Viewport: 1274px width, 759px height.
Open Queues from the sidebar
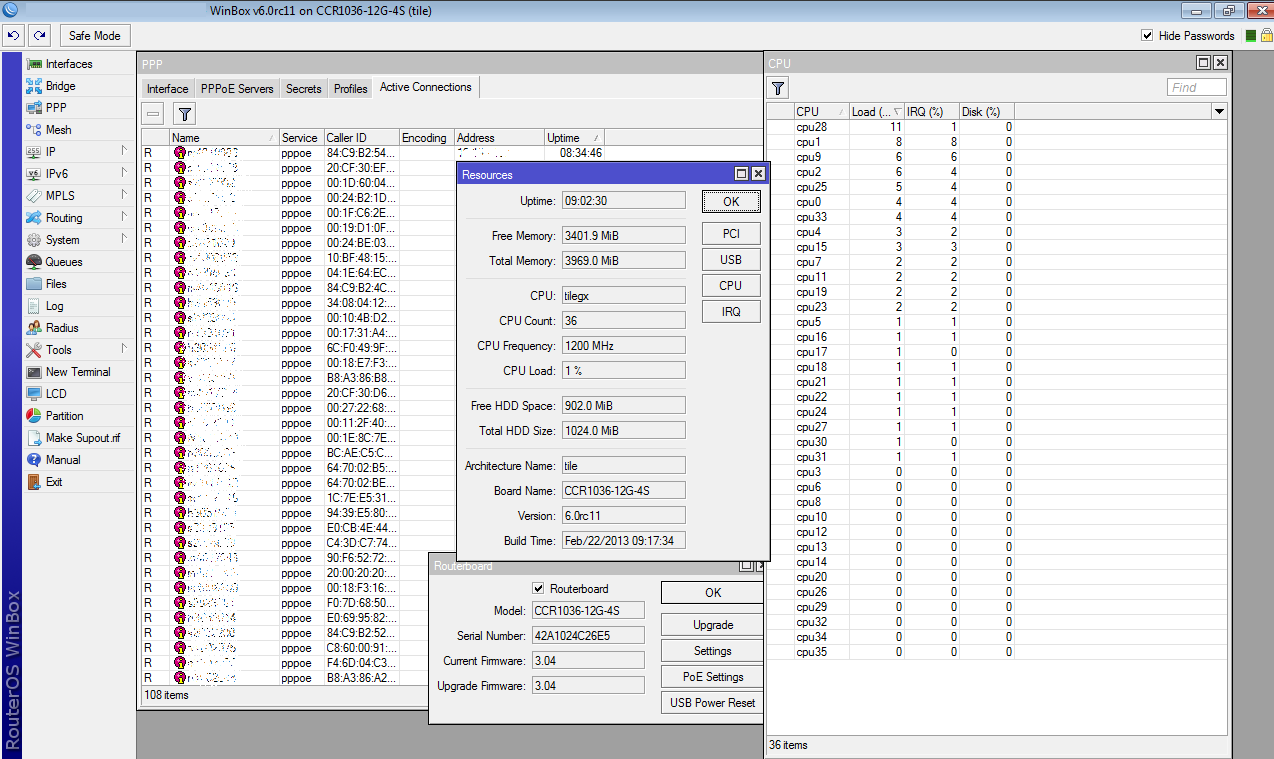[x=63, y=262]
